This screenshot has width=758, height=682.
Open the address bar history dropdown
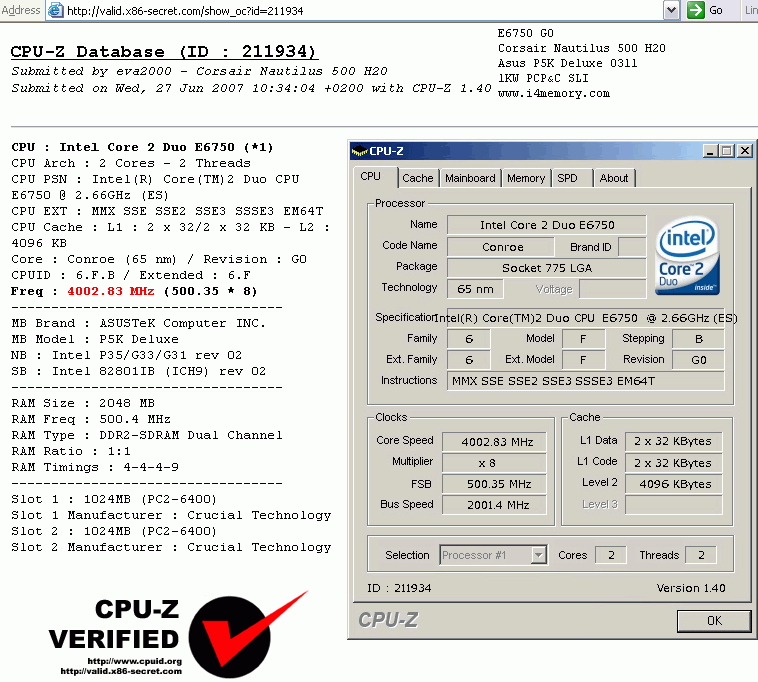671,10
